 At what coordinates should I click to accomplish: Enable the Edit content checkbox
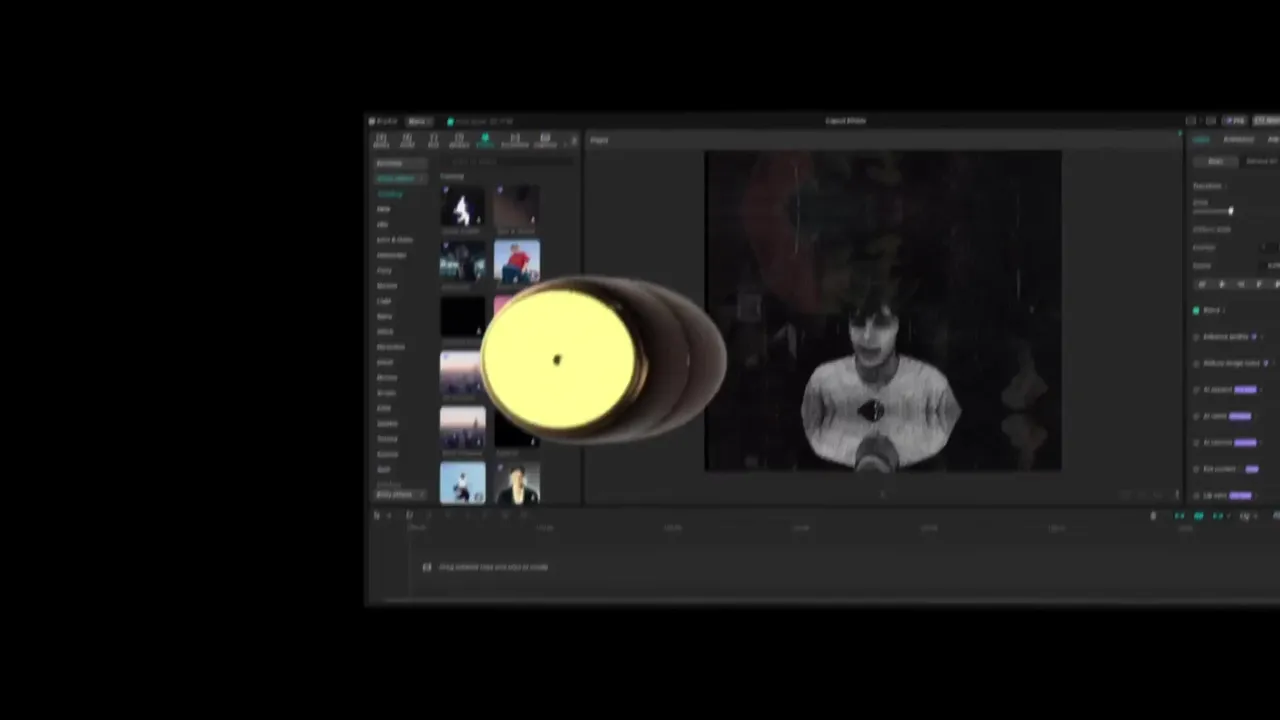[x=1197, y=469]
